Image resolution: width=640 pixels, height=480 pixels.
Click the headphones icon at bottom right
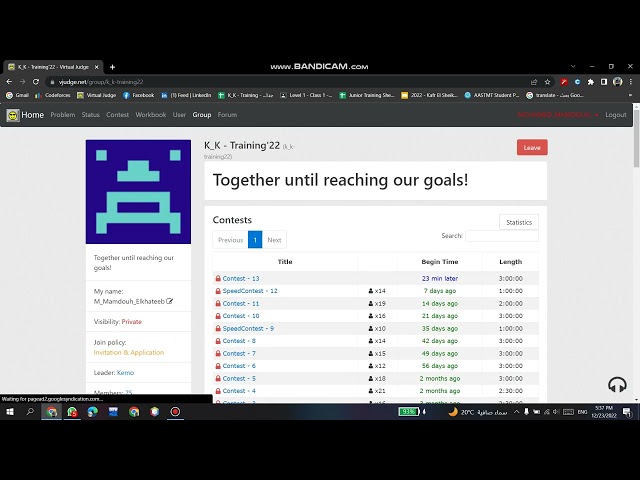pyautogui.click(x=617, y=385)
